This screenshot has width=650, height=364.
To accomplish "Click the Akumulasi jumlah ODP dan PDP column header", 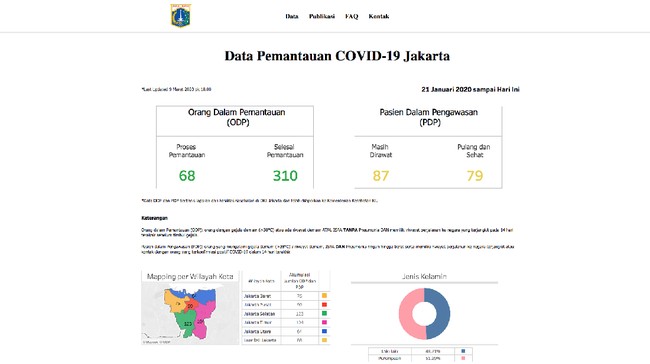I will point(299,281).
